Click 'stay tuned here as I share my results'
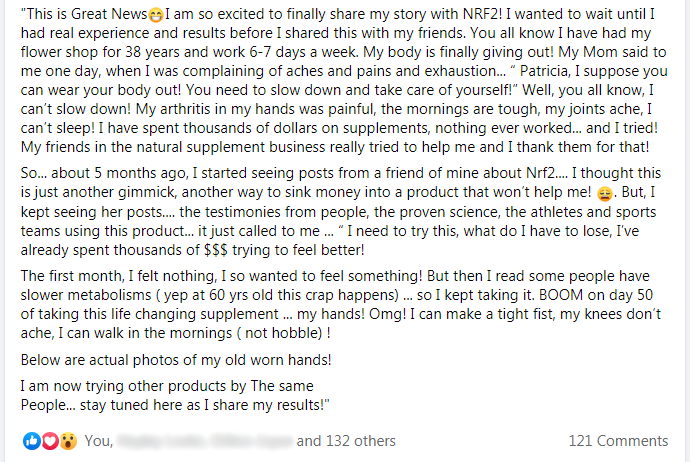The image size is (690, 462). 202,405
